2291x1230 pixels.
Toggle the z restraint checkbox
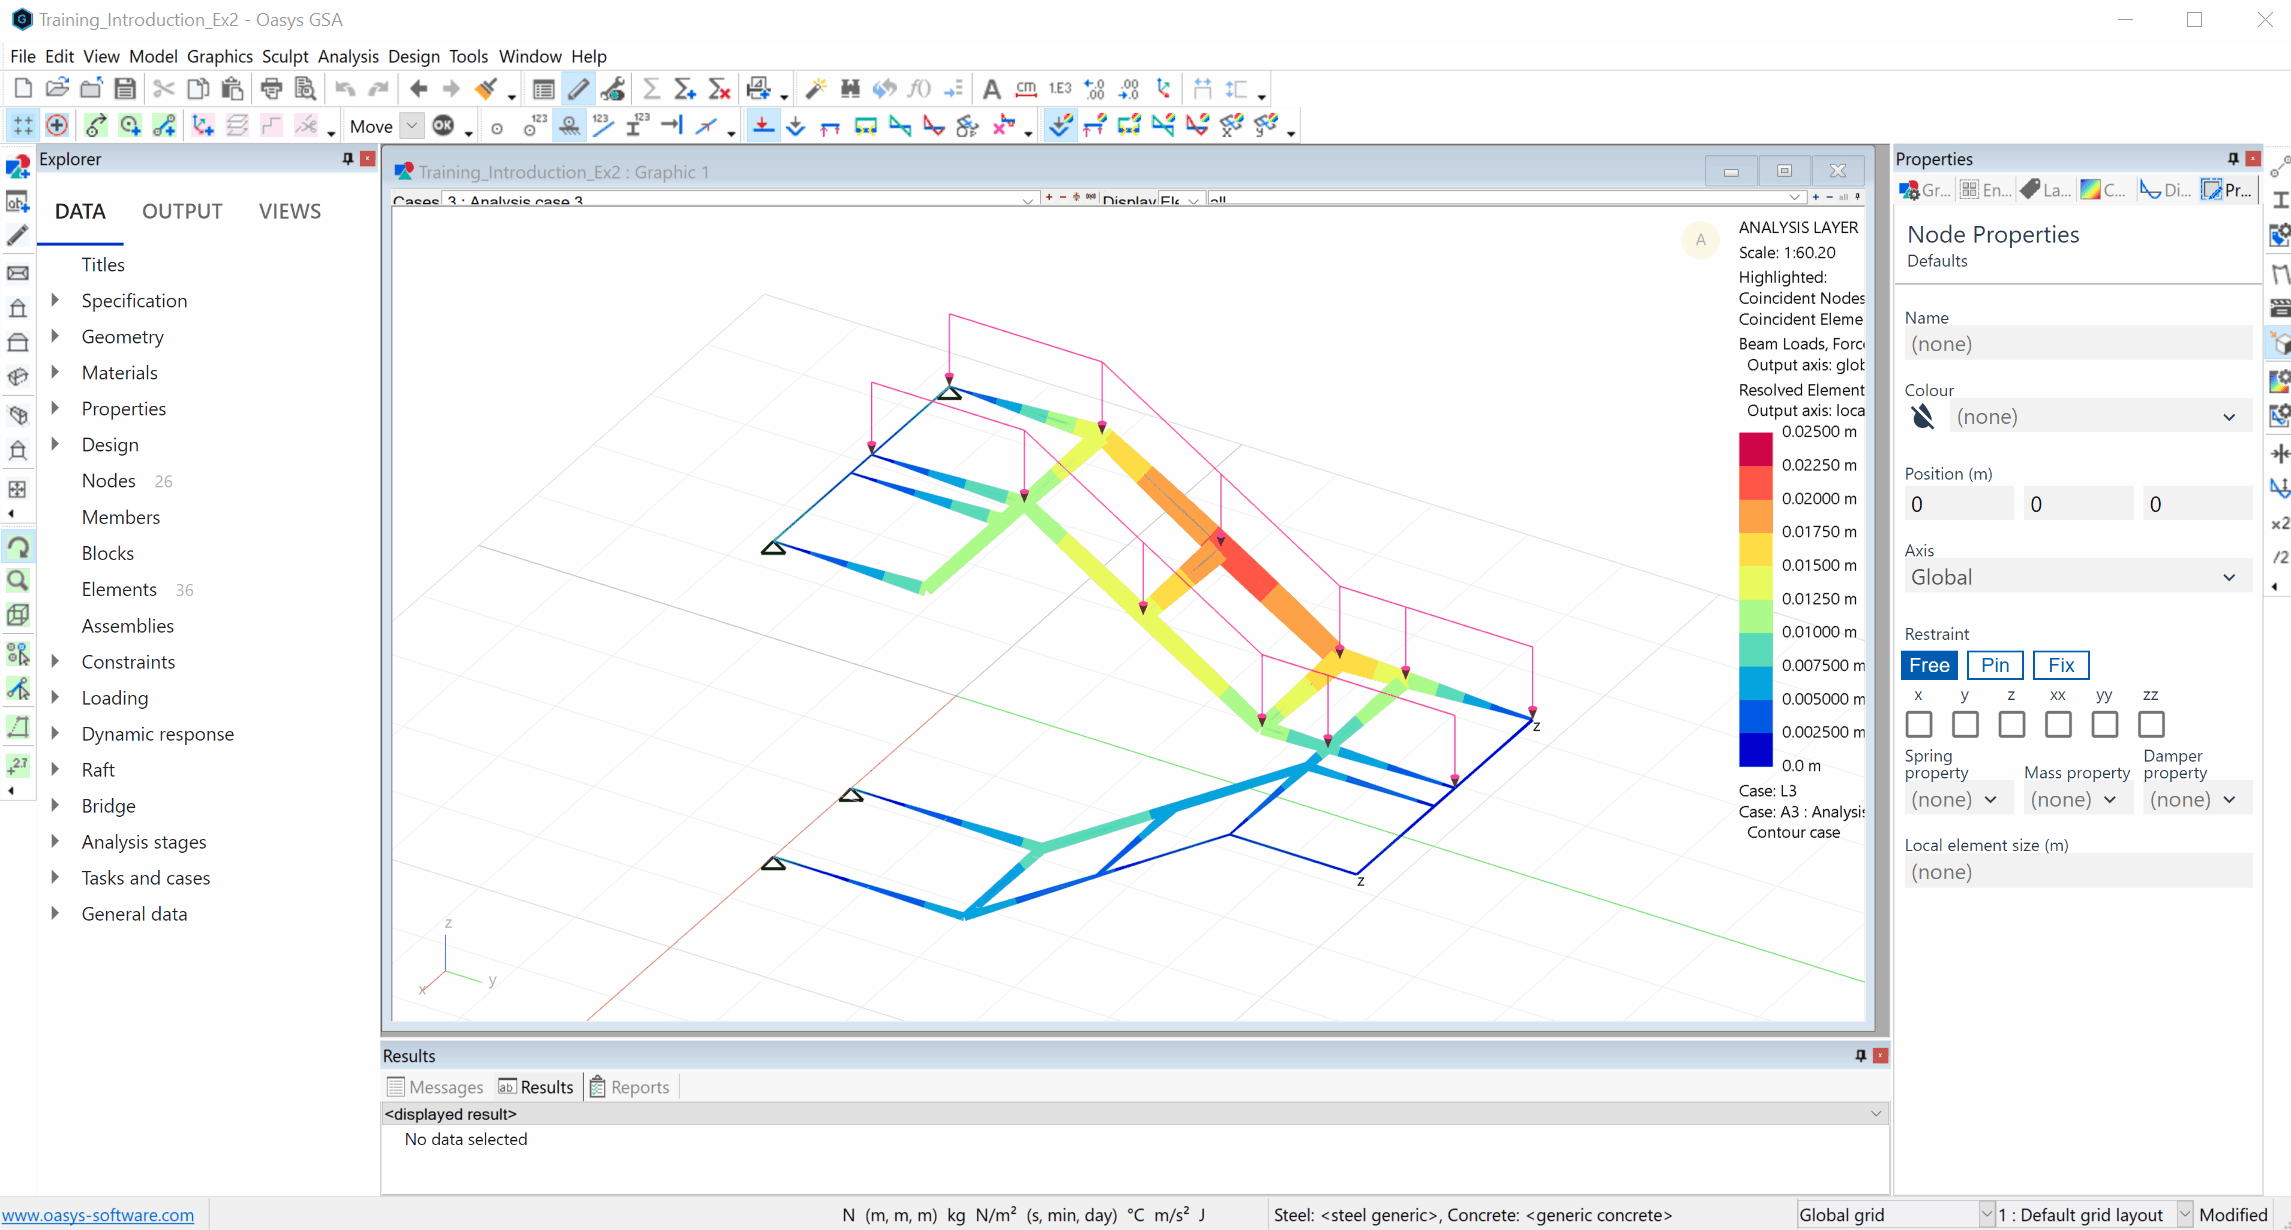click(x=2011, y=724)
